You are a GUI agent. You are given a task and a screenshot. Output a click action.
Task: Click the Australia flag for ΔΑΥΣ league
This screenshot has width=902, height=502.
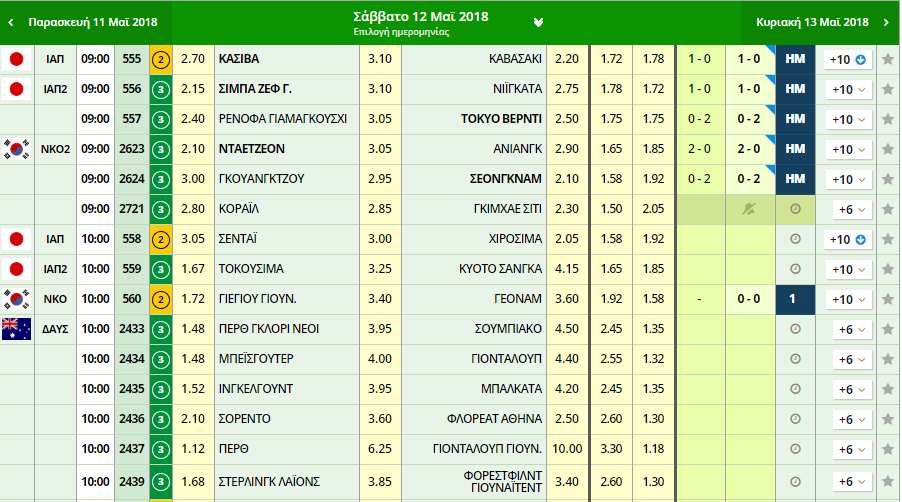(15, 329)
